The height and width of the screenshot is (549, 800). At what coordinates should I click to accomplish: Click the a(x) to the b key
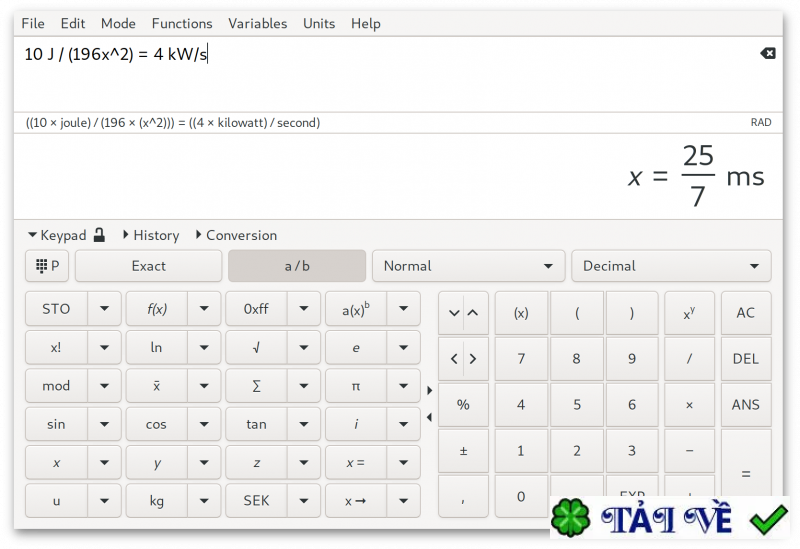pos(356,309)
